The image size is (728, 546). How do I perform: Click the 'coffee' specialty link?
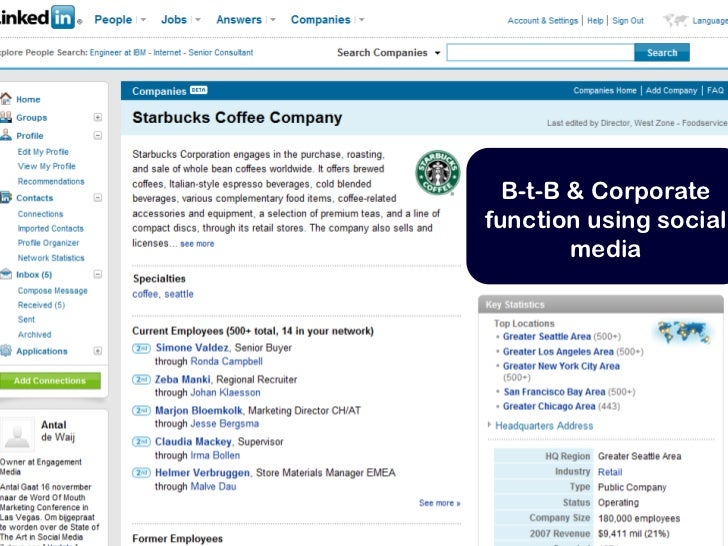click(x=145, y=294)
